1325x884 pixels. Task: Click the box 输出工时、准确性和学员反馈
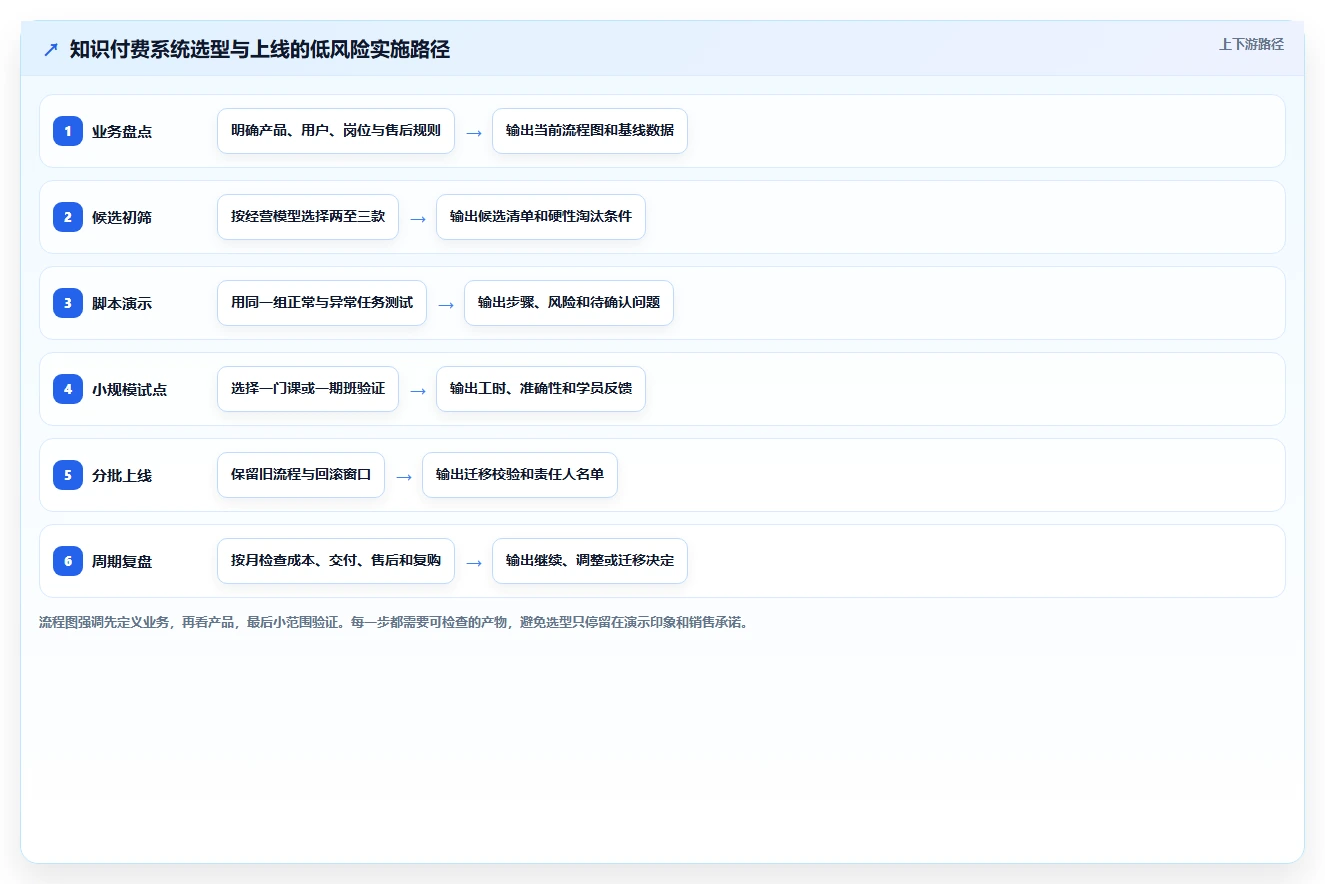(541, 389)
